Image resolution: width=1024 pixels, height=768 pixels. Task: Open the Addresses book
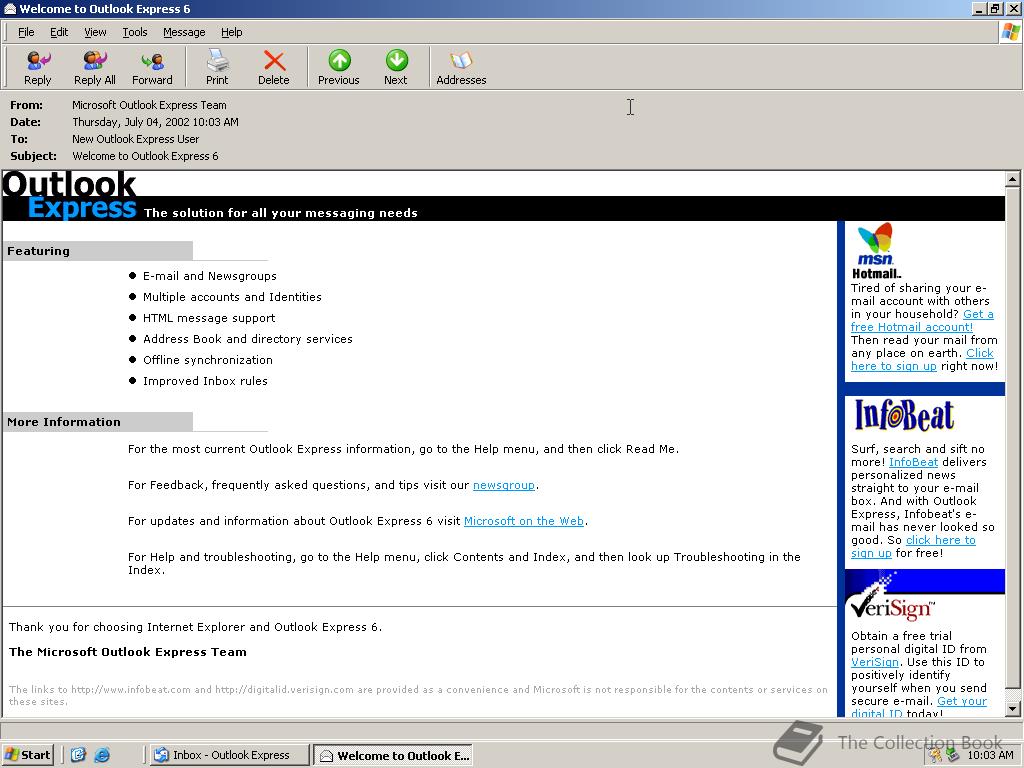coord(461,67)
